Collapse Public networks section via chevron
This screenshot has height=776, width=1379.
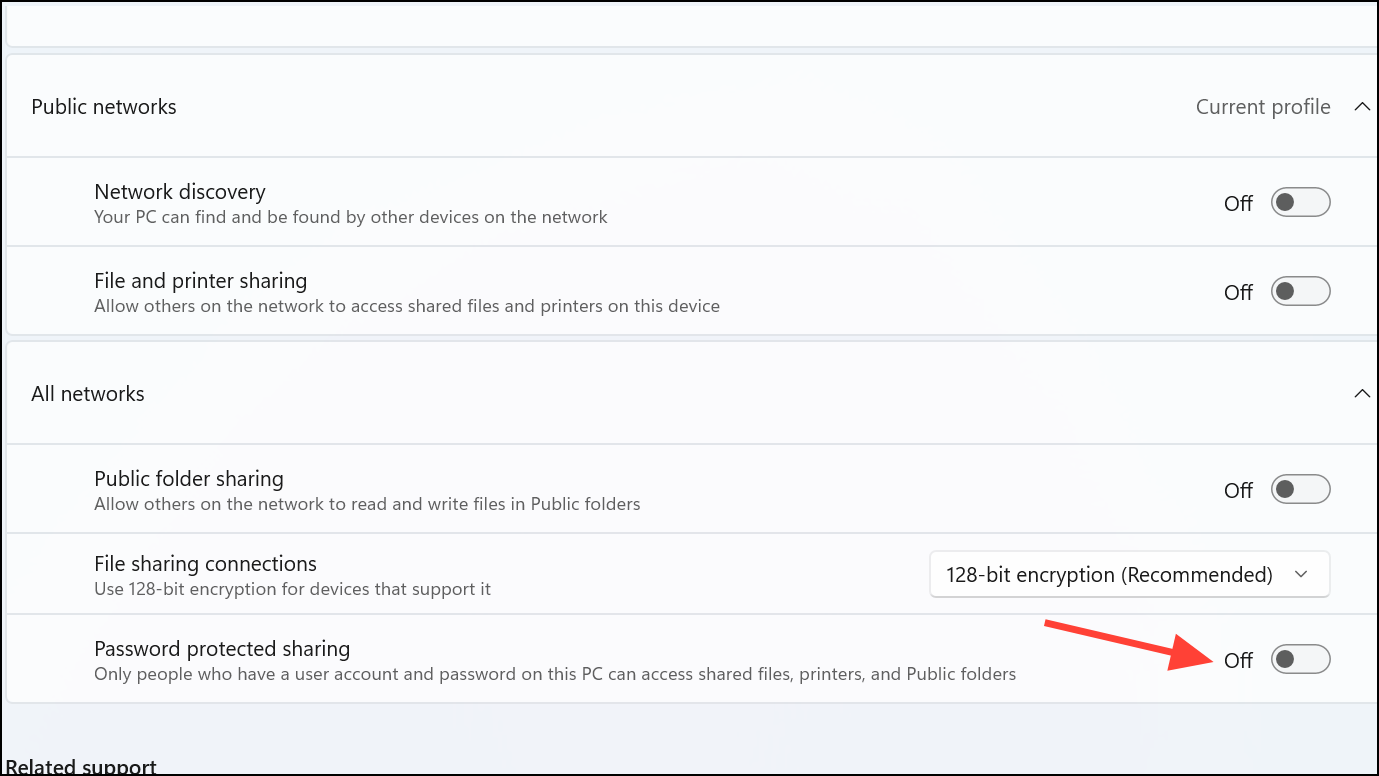point(1361,107)
